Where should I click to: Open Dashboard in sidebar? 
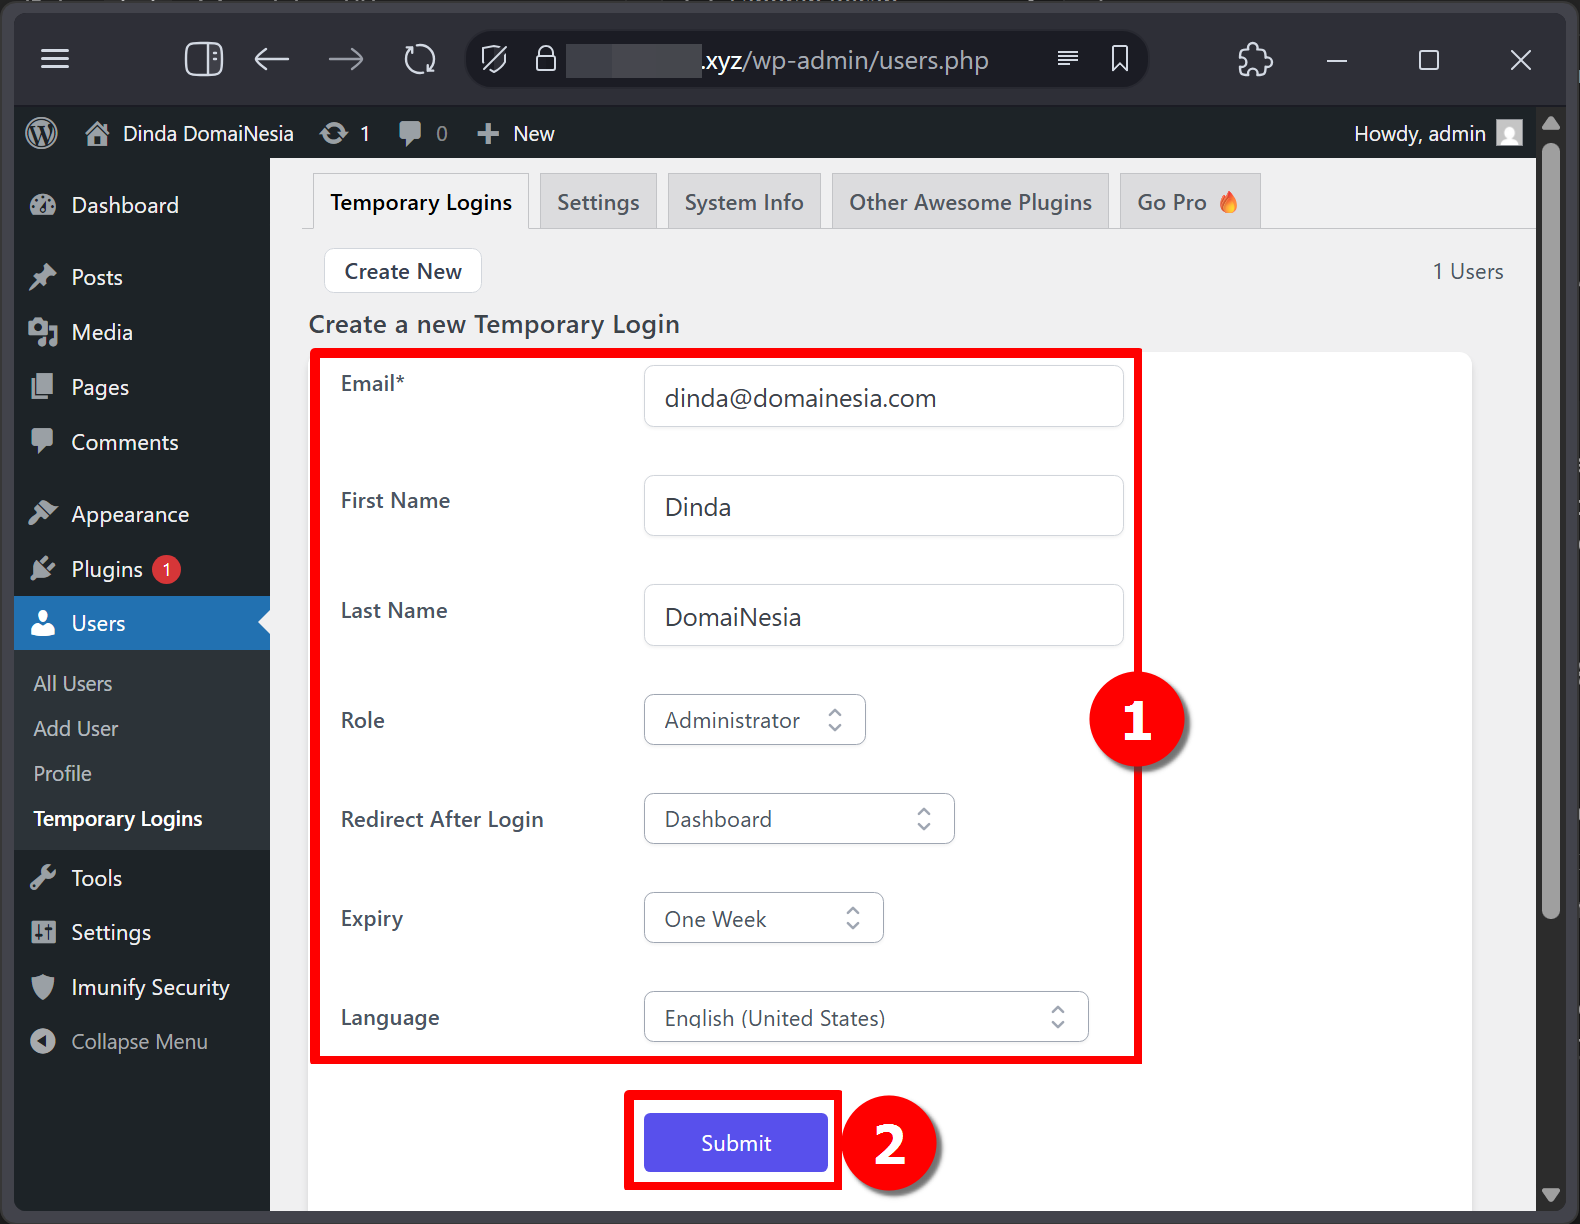pyautogui.click(x=142, y=205)
